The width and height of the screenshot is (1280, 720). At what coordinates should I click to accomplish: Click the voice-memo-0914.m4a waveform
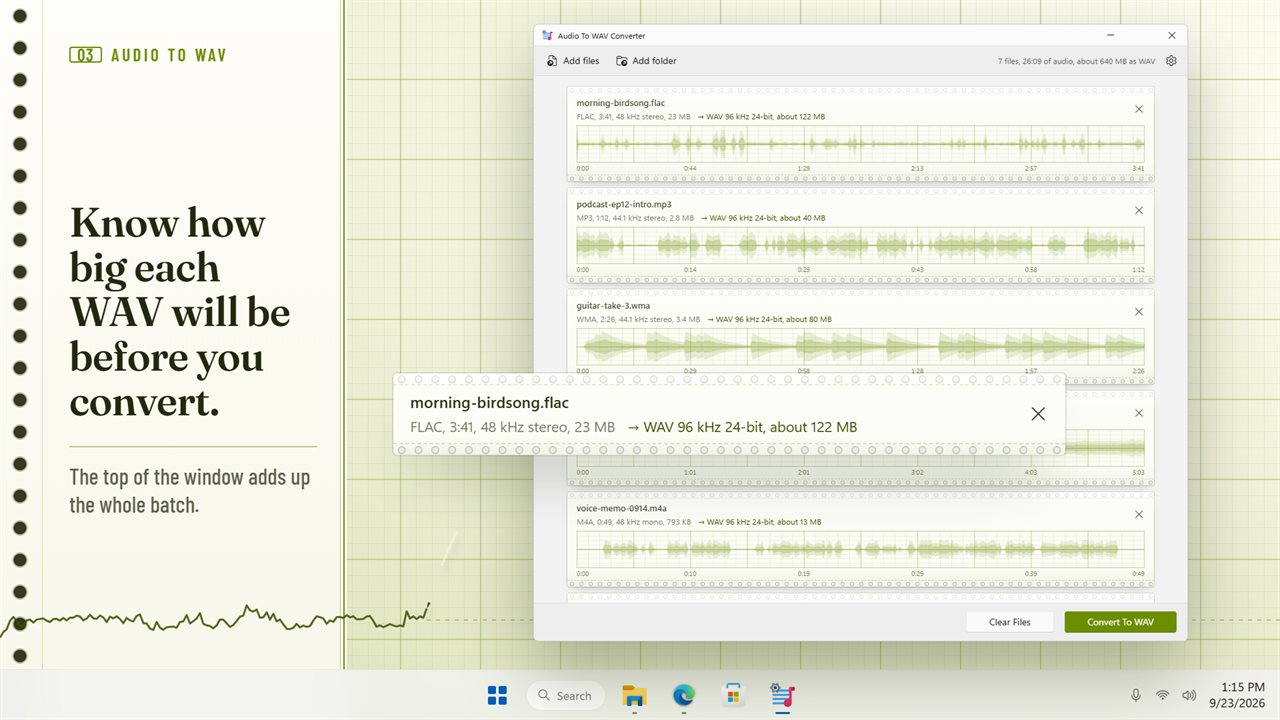click(860, 549)
